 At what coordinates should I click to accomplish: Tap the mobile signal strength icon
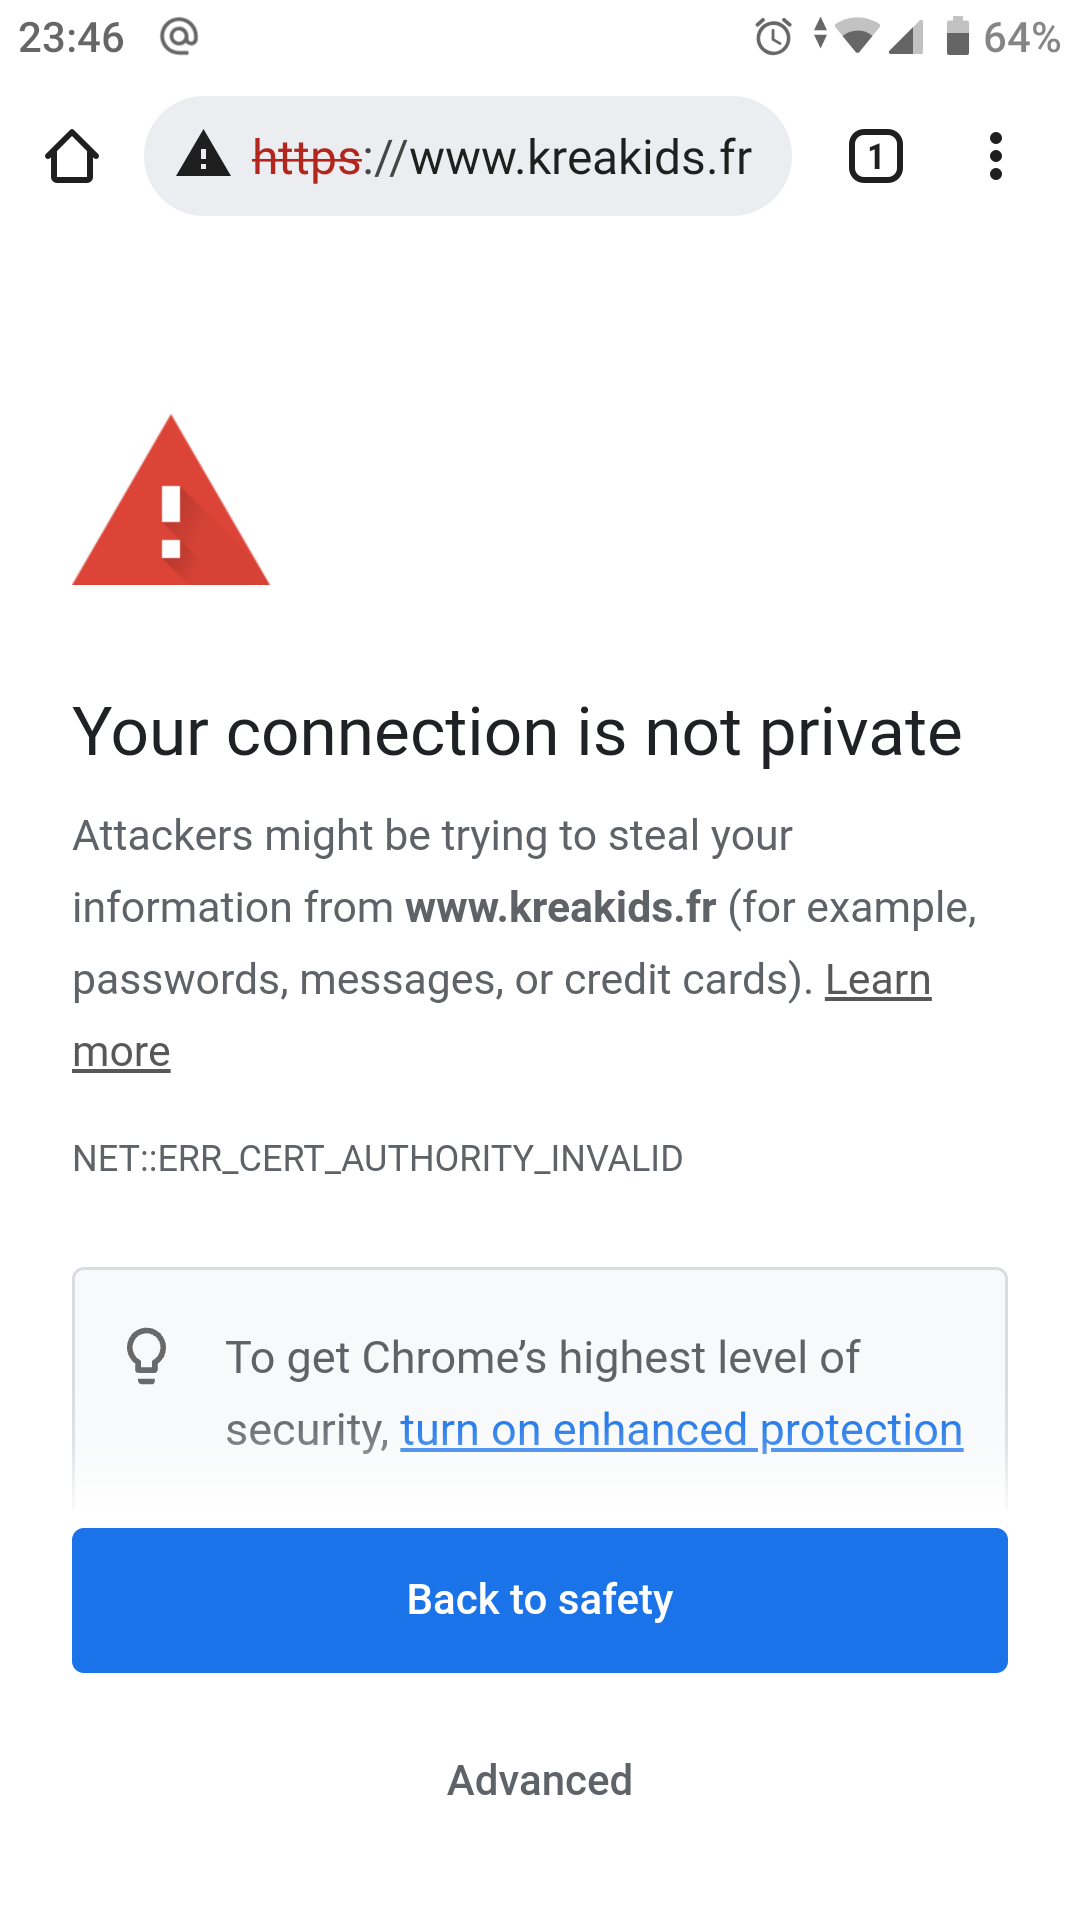tap(906, 38)
